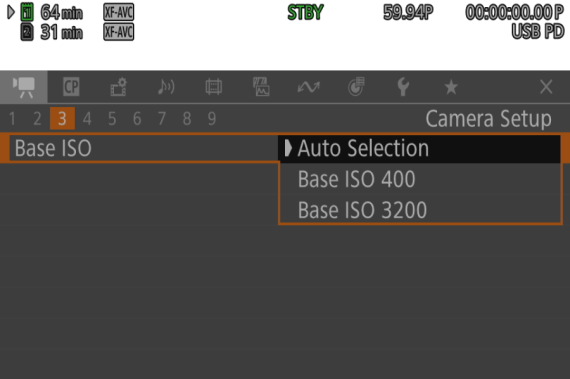Go to Camera Setup page 1
The height and width of the screenshot is (379, 570).
coord(13,119)
